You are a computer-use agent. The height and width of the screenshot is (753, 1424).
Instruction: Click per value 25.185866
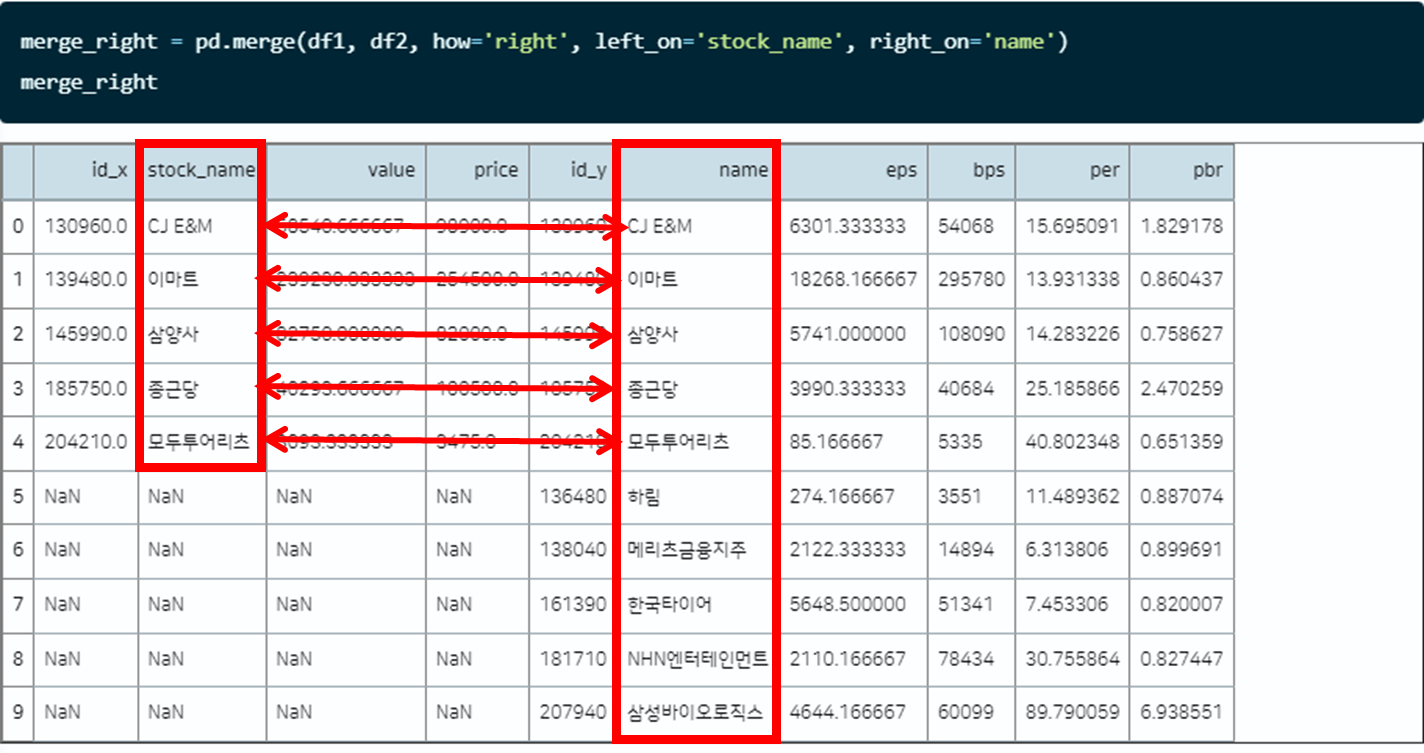(x=1073, y=388)
